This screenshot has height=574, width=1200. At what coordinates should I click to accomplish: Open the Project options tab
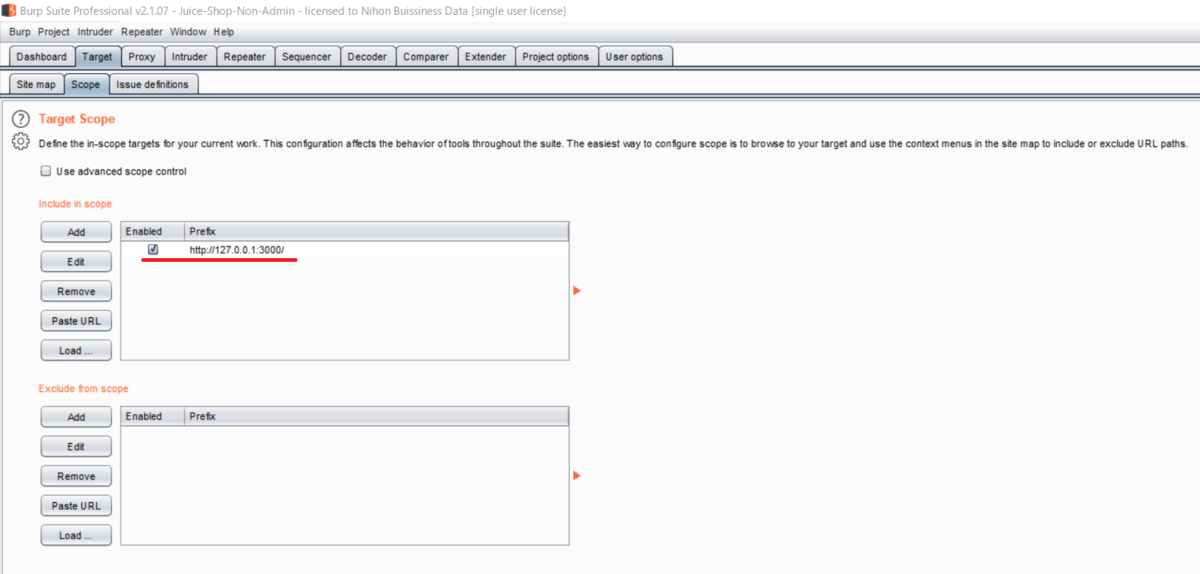[556, 57]
